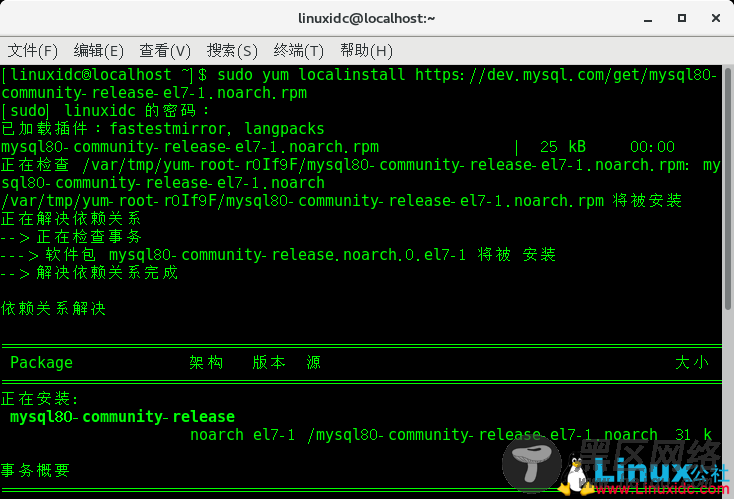The image size is (734, 499).
Task: Click the download size '25 kB'
Action: [x=563, y=147]
